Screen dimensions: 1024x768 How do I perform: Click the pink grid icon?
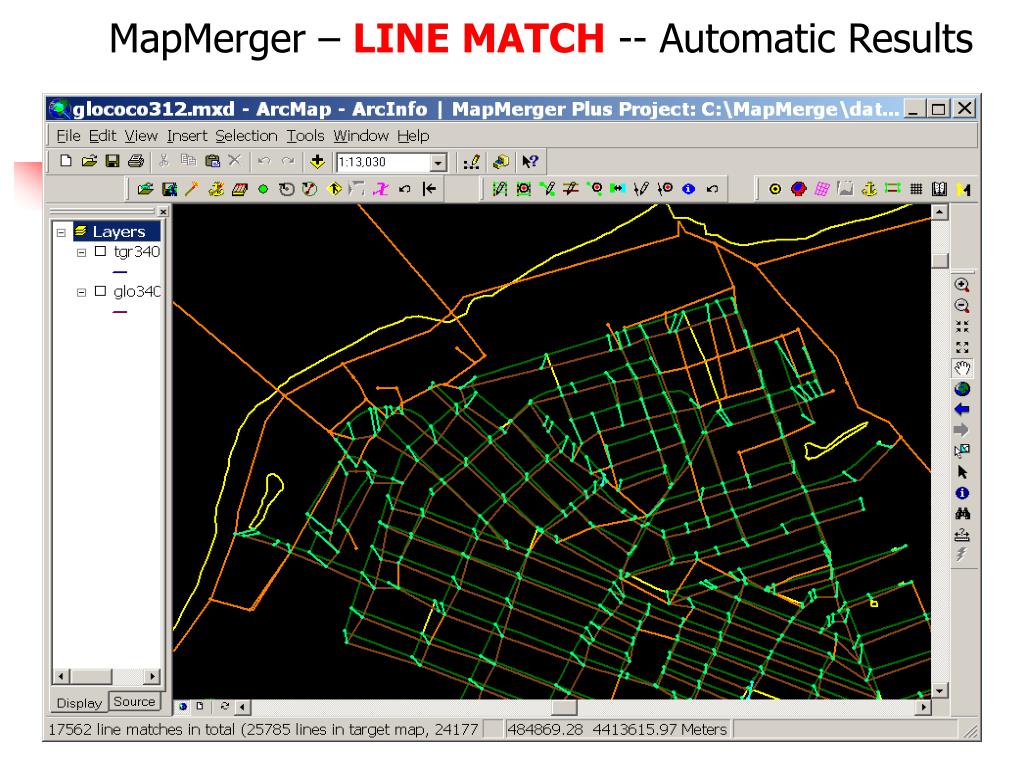(822, 189)
